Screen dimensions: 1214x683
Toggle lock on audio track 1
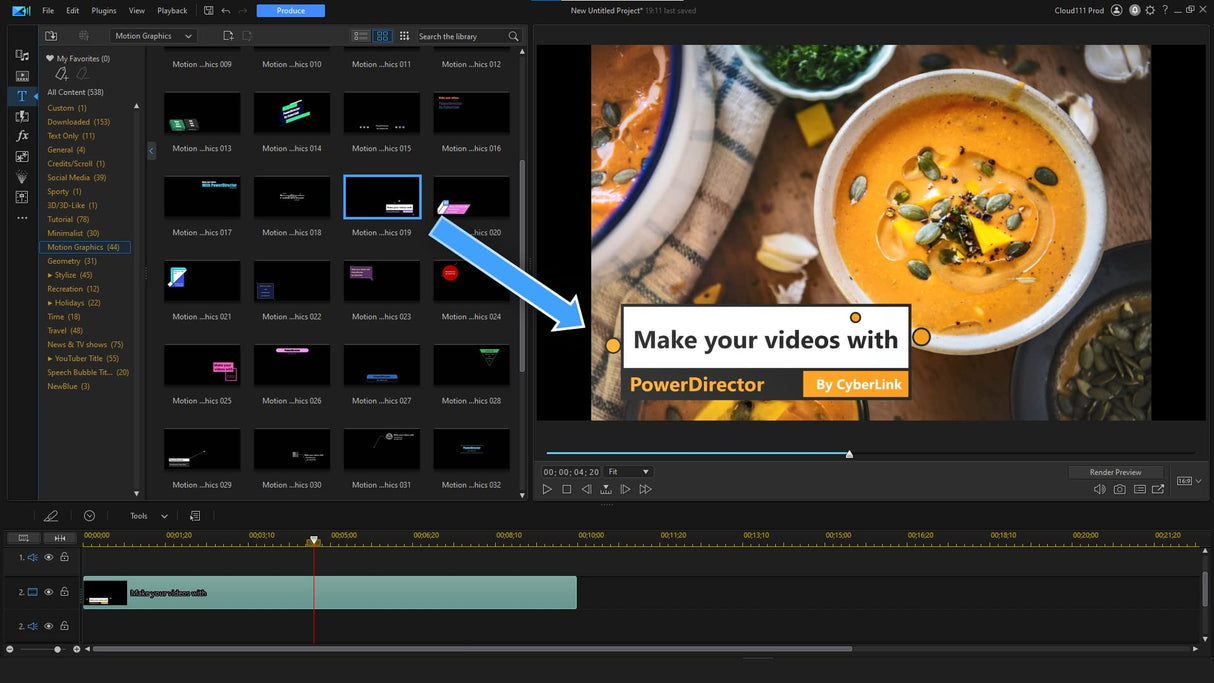(64, 557)
